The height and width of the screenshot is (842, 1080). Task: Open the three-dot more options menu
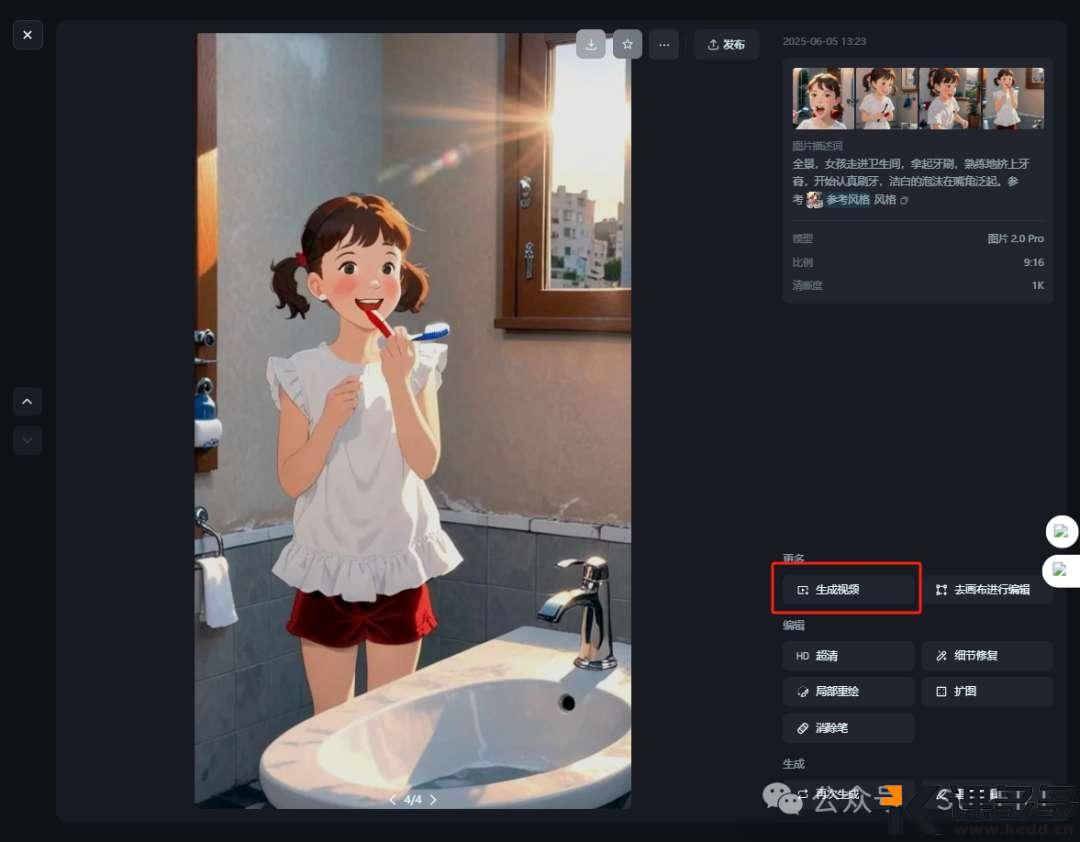click(663, 45)
